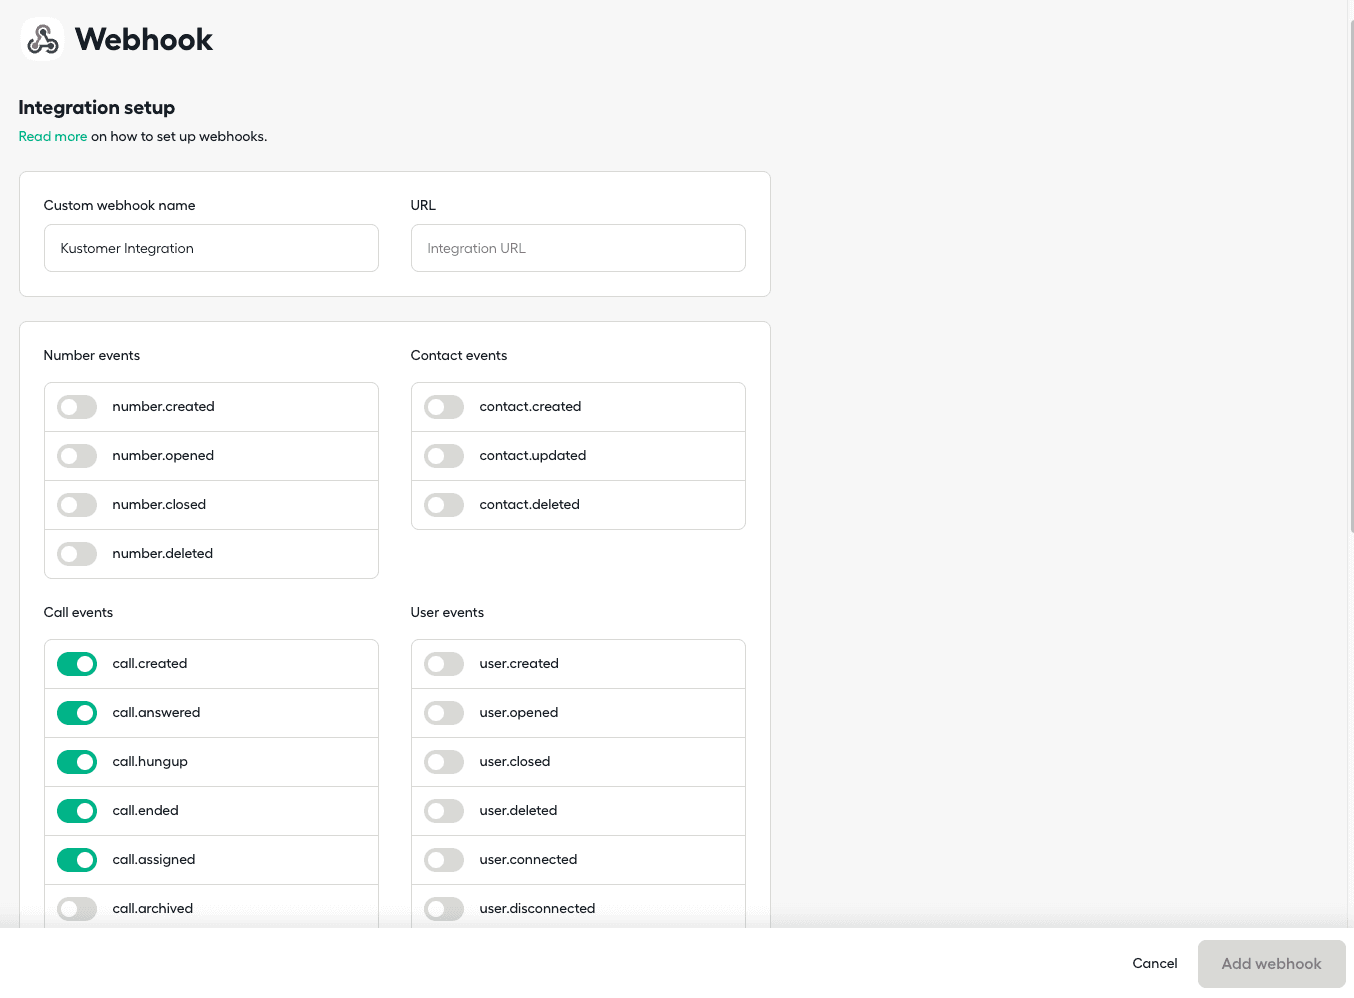Turn on user.connected event

coord(444,860)
